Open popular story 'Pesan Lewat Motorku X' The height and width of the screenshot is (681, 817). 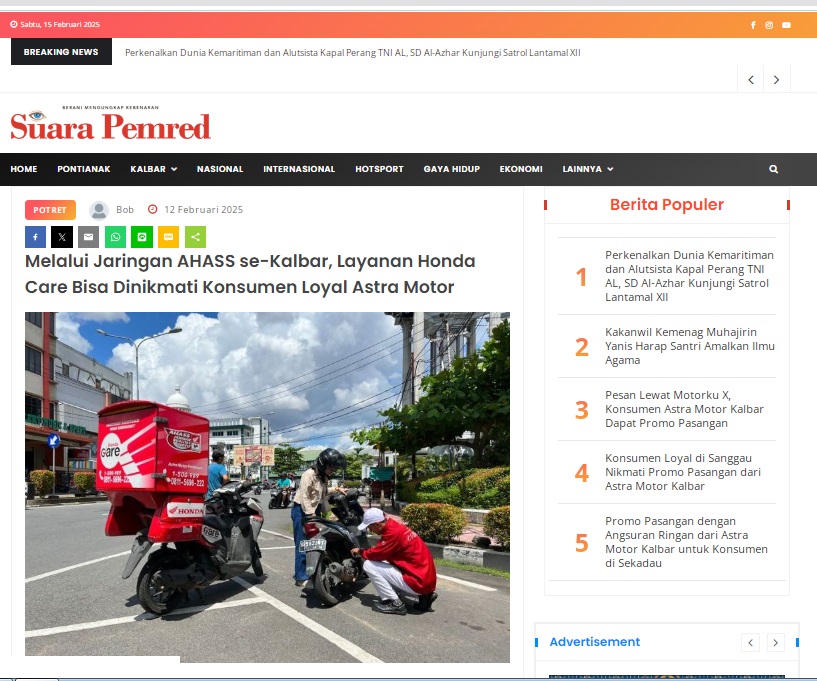(x=684, y=409)
